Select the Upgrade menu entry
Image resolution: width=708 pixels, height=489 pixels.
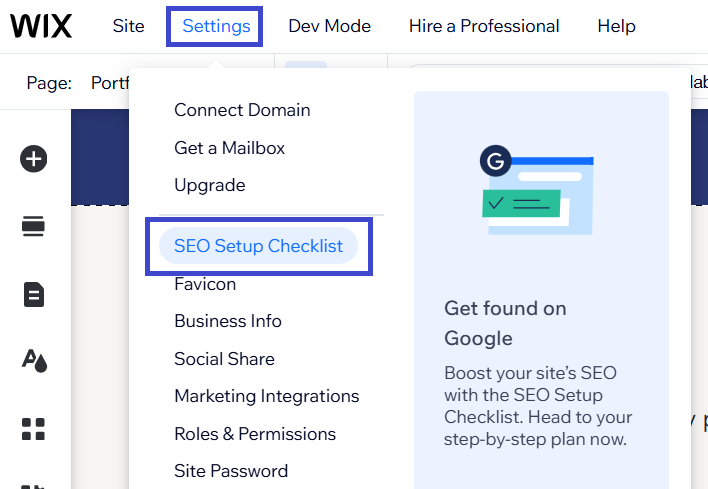point(209,185)
